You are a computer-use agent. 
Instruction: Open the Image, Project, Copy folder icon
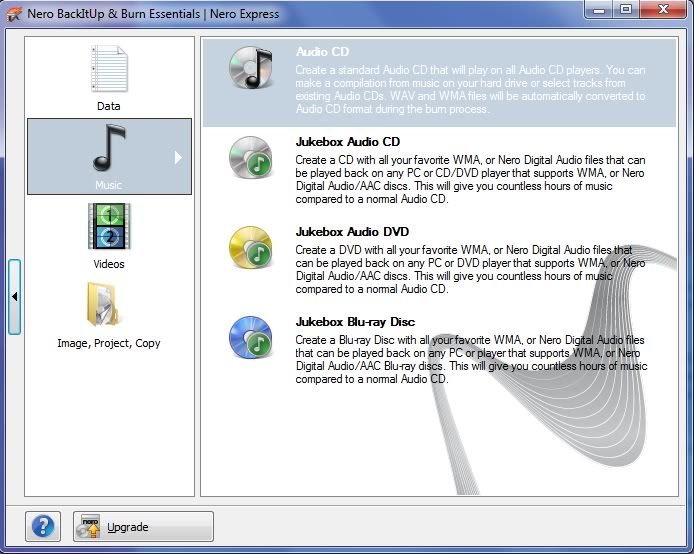click(103, 305)
